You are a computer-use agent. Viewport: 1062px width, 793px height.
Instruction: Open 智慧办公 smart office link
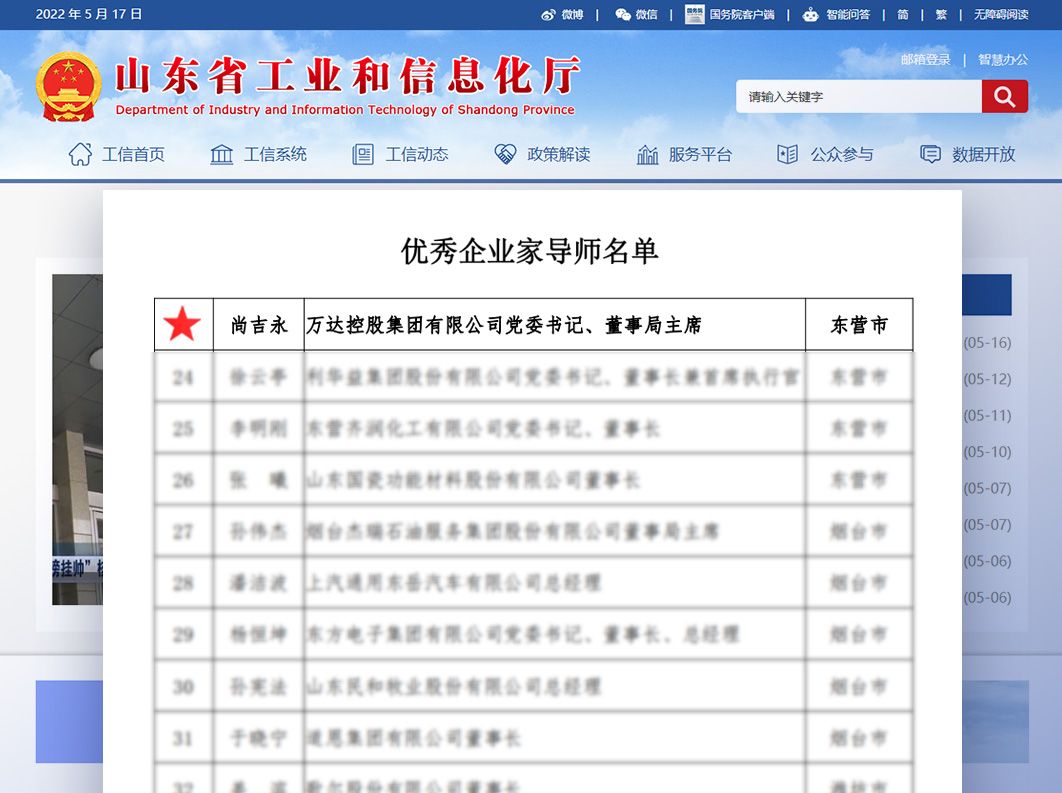click(1003, 59)
